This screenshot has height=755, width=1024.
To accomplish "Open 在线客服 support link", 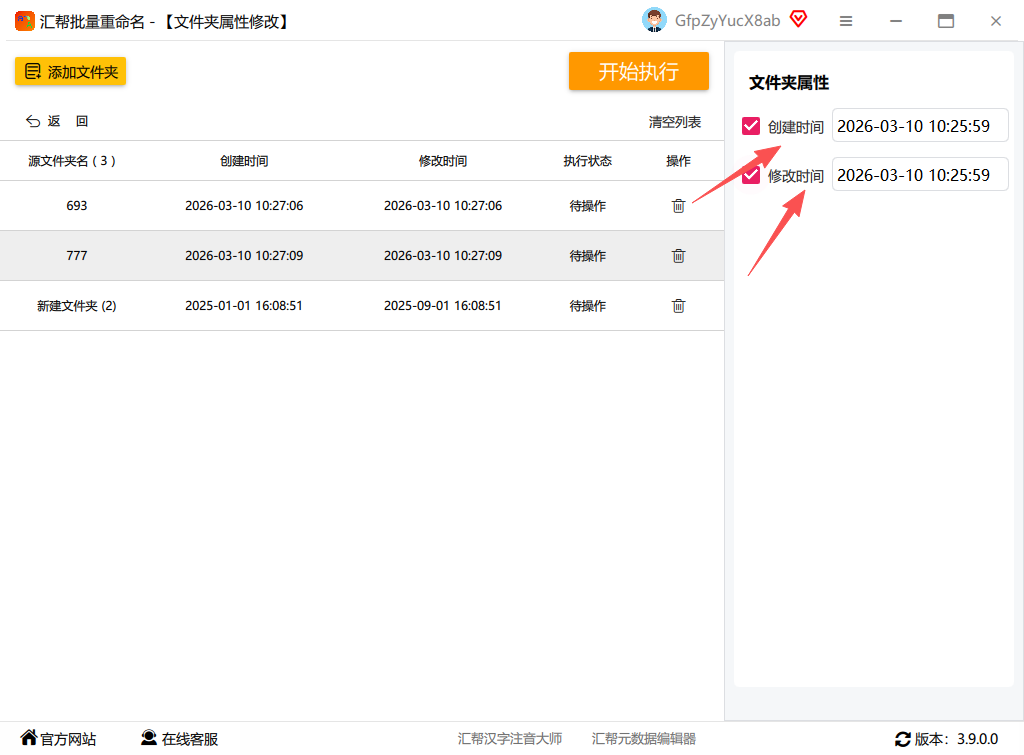I will click(x=180, y=739).
